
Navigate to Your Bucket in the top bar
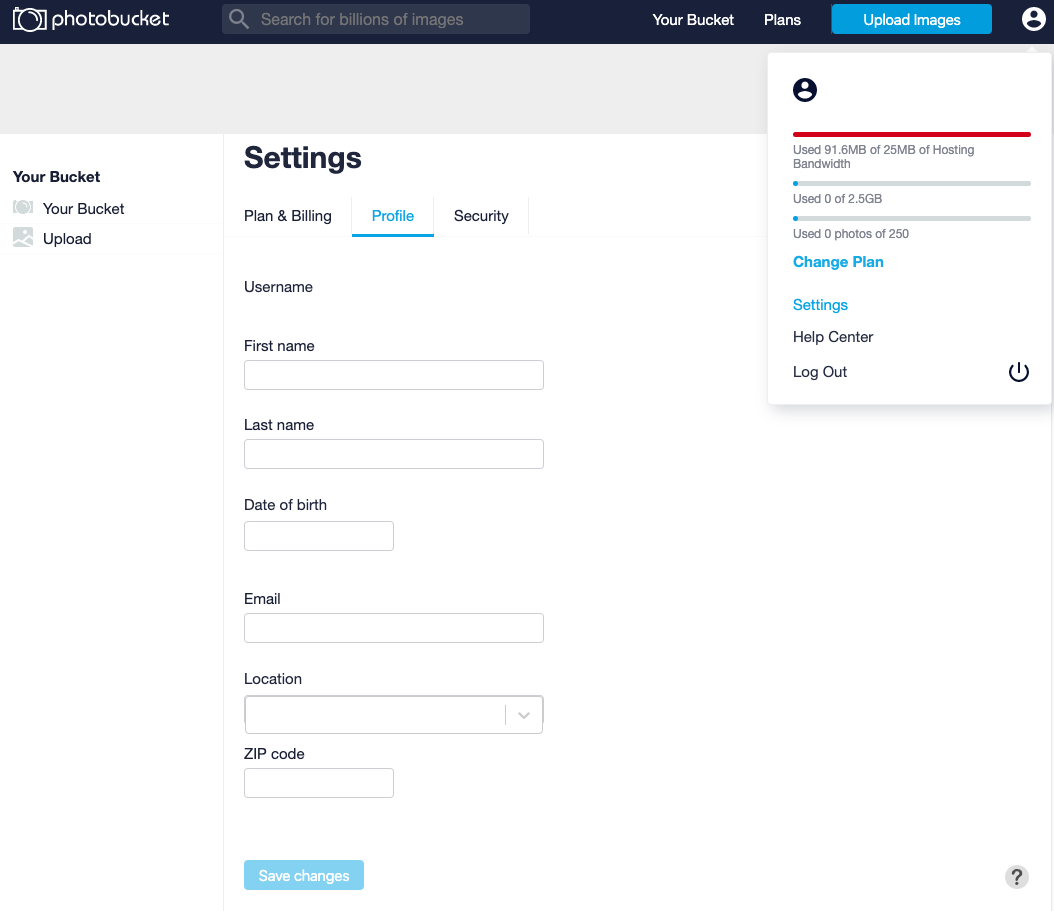tap(693, 19)
